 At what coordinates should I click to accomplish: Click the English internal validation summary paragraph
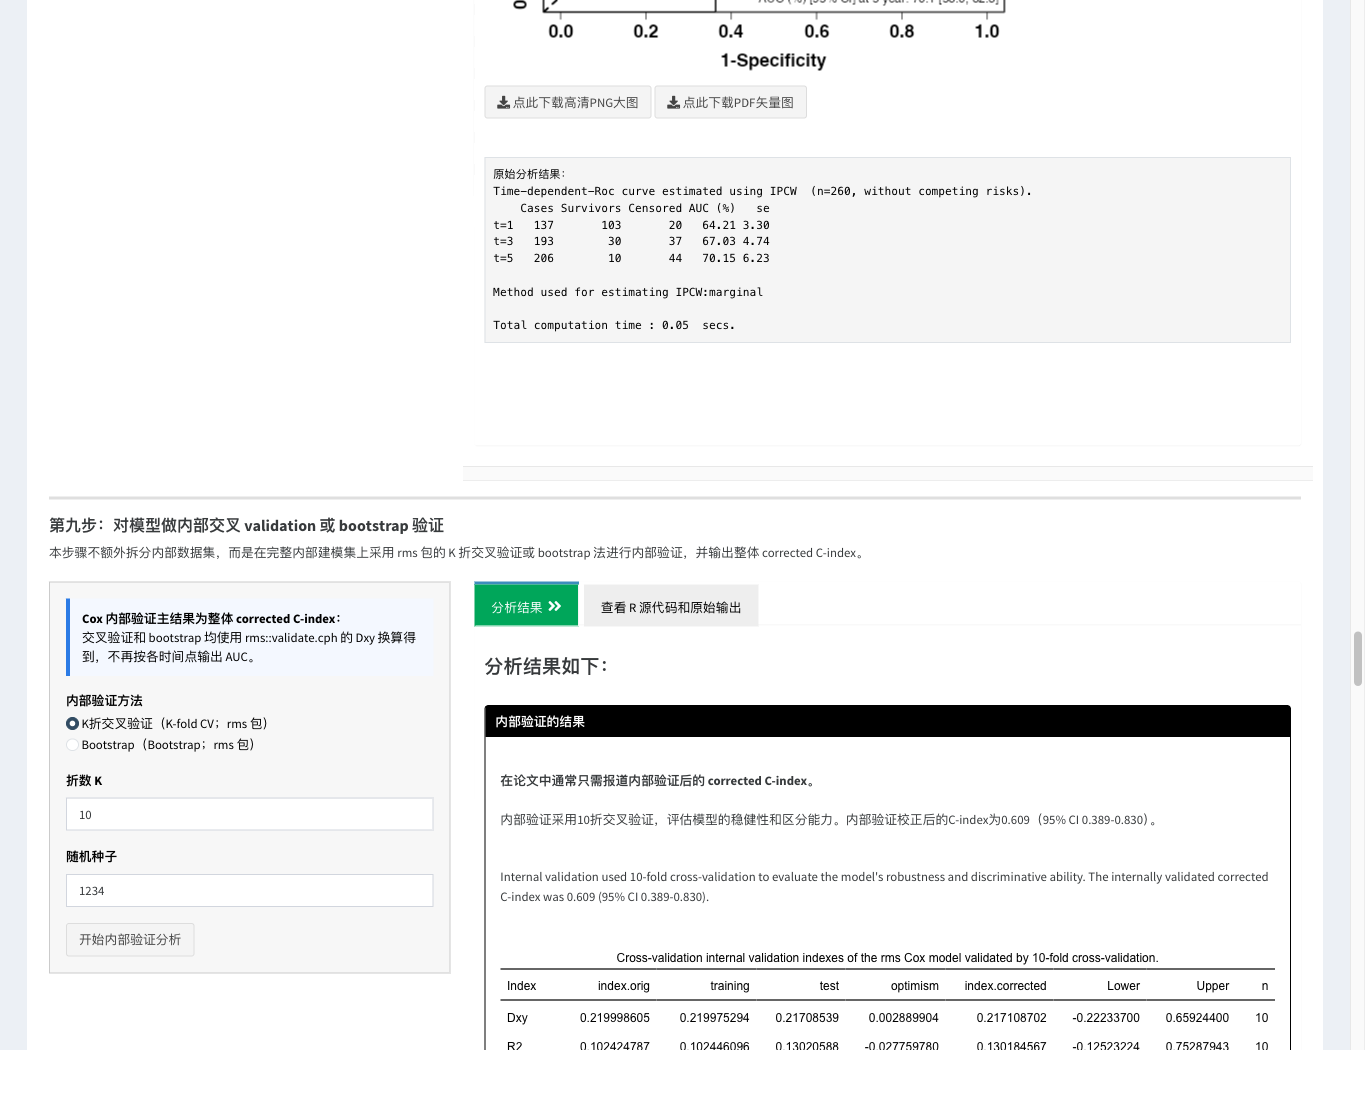coord(884,886)
